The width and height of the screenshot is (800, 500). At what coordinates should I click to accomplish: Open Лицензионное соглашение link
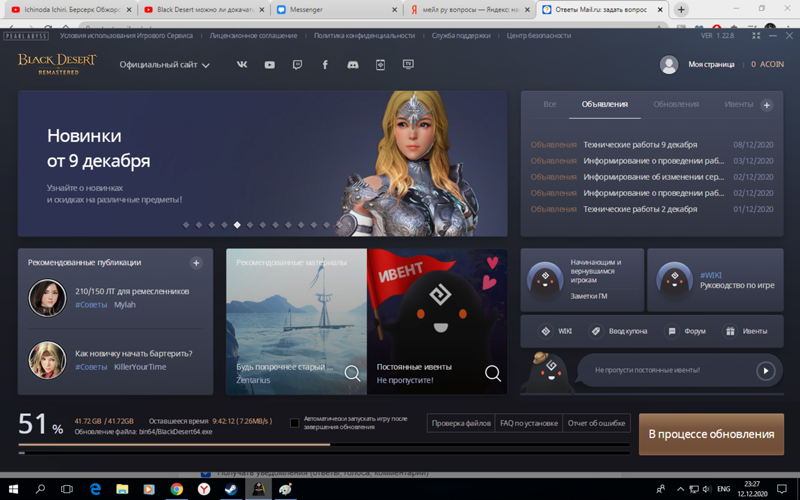pyautogui.click(x=253, y=36)
